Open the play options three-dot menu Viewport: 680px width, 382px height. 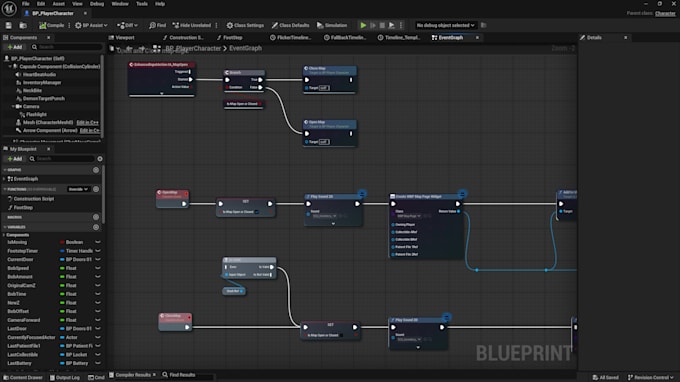401,26
